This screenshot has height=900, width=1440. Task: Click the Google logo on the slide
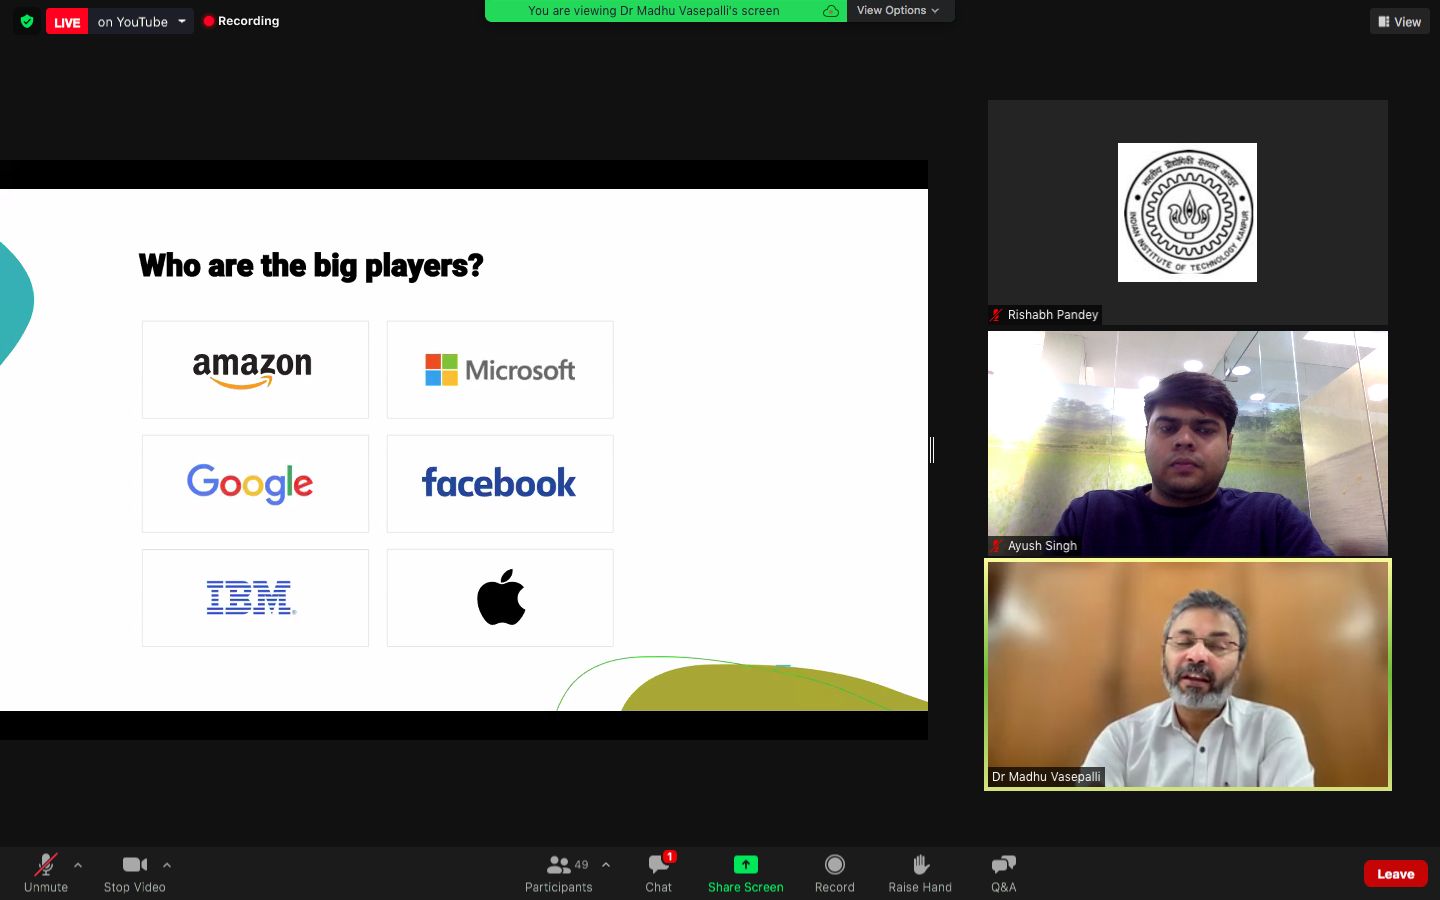click(x=250, y=484)
